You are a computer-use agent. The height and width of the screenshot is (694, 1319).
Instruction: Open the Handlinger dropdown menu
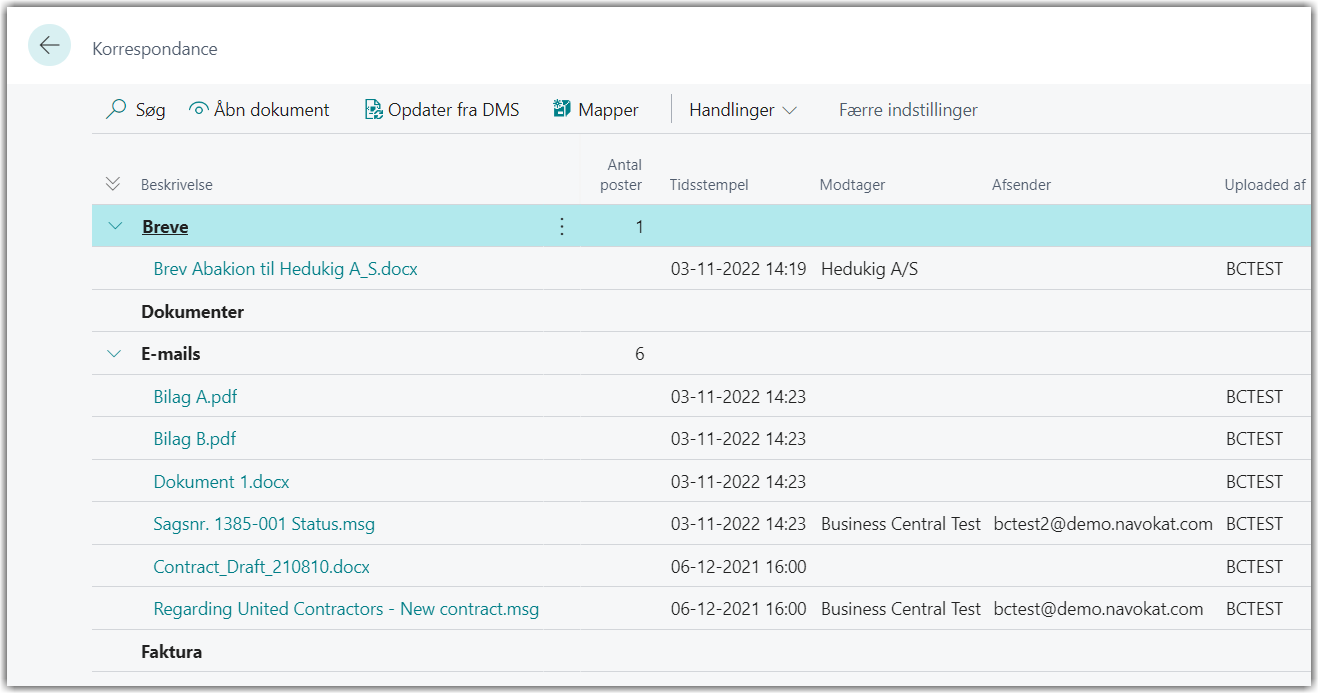(x=742, y=110)
